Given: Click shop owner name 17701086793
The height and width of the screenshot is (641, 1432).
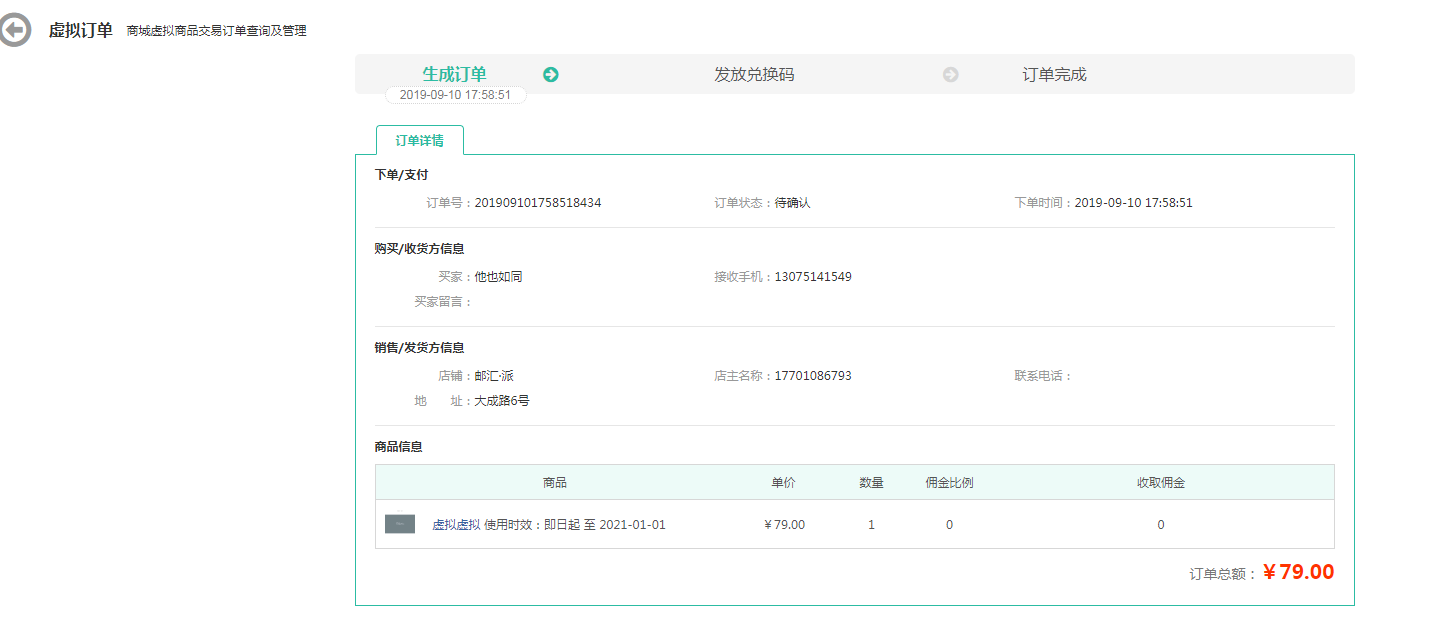Looking at the screenshot, I should (813, 376).
